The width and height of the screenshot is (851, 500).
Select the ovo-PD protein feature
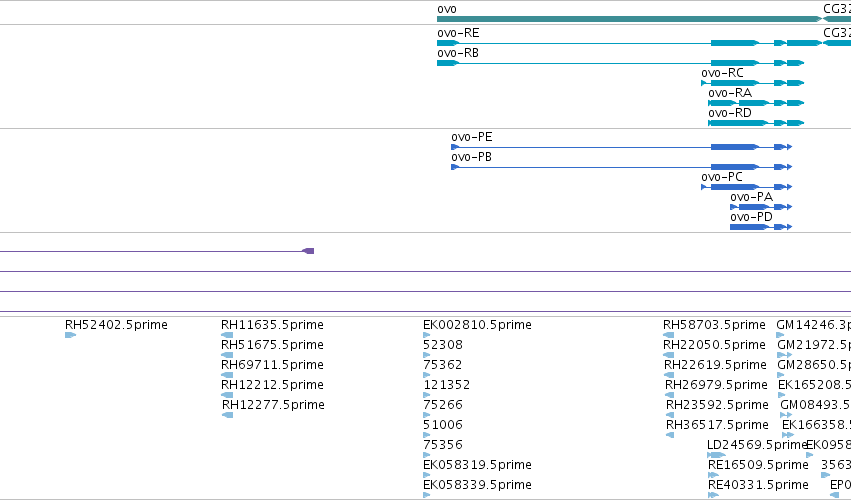pos(761,227)
